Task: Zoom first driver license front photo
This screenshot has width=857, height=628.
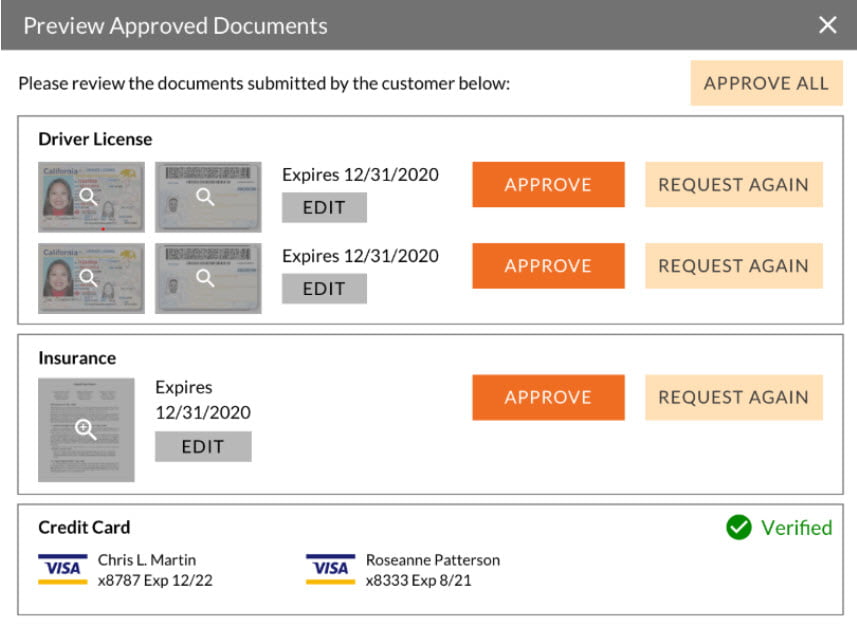Action: coord(91,197)
